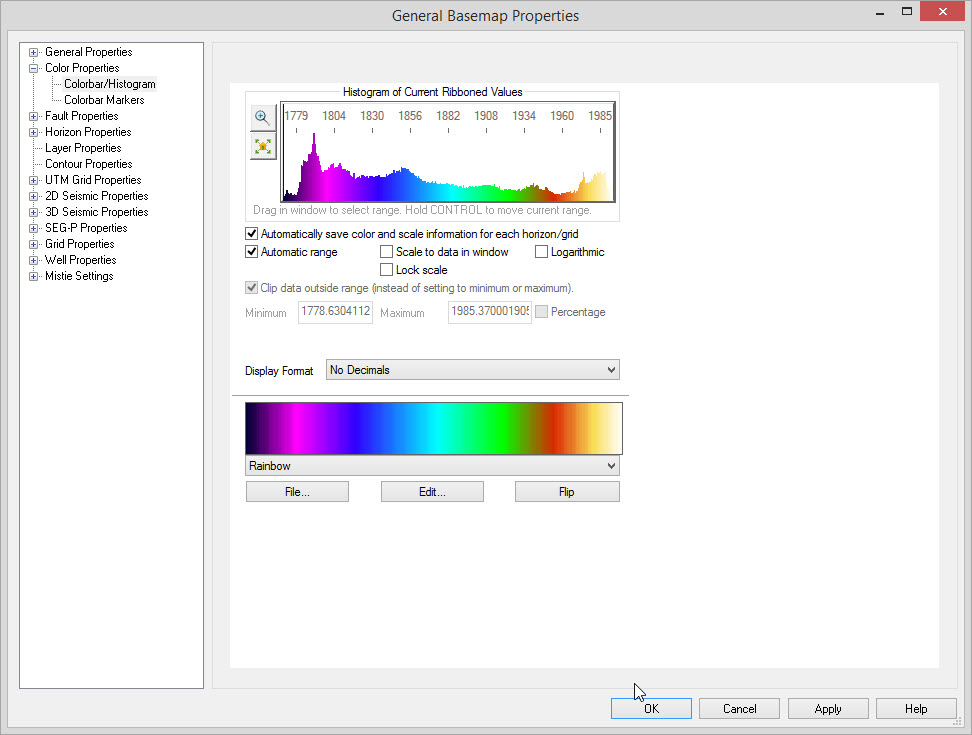Click the fit-to-extents icon below the magnifier
The width and height of the screenshot is (972, 735).
coord(262,146)
